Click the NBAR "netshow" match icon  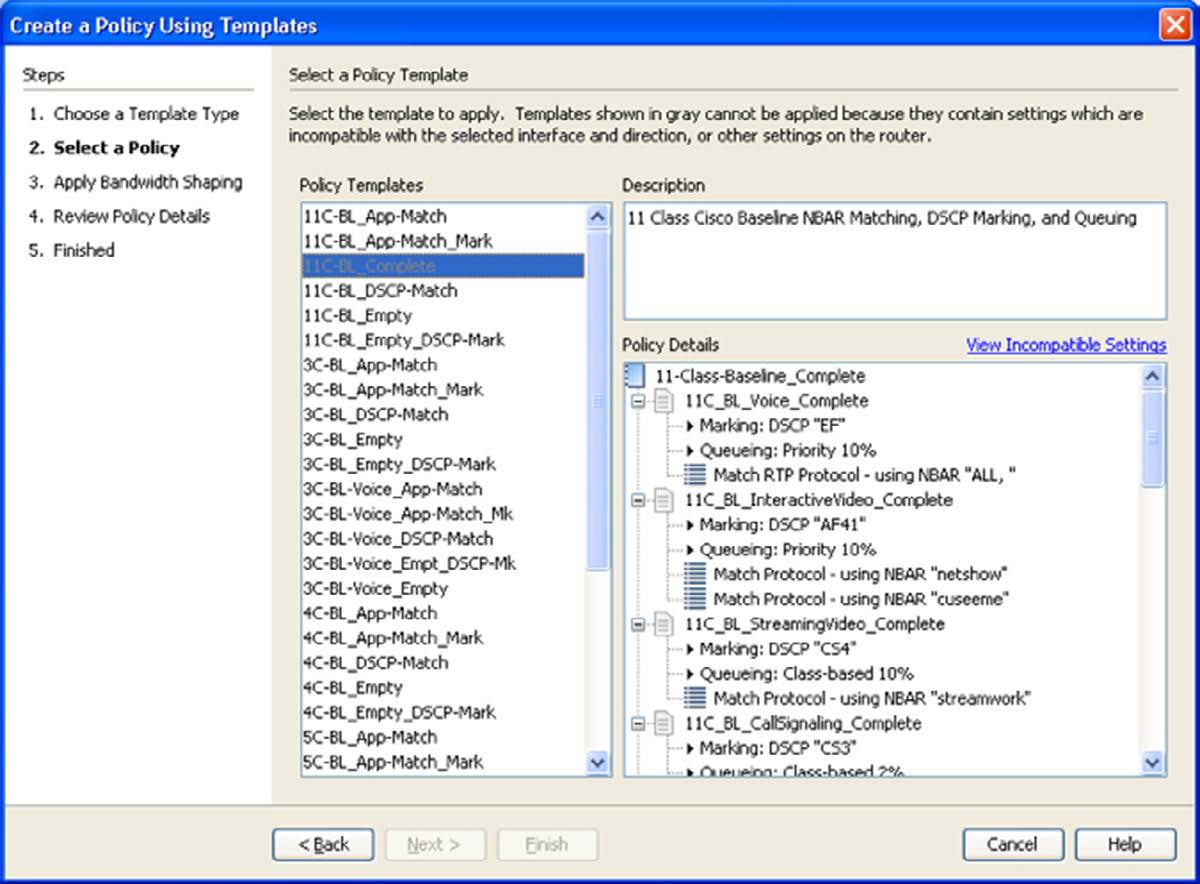pyautogui.click(x=696, y=574)
